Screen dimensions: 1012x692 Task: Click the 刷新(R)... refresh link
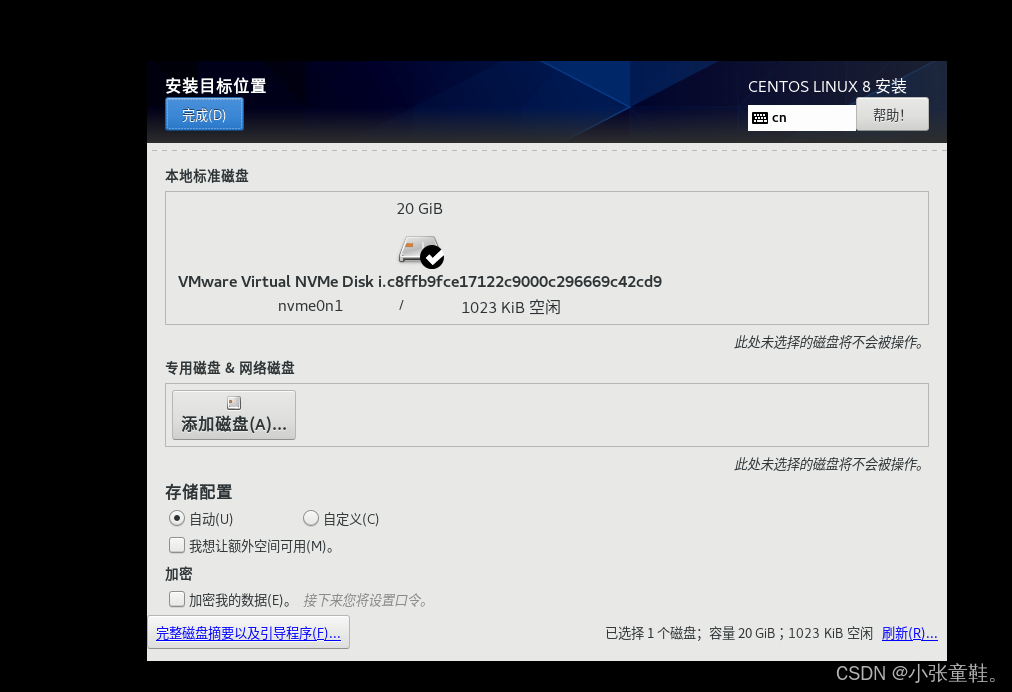(909, 633)
